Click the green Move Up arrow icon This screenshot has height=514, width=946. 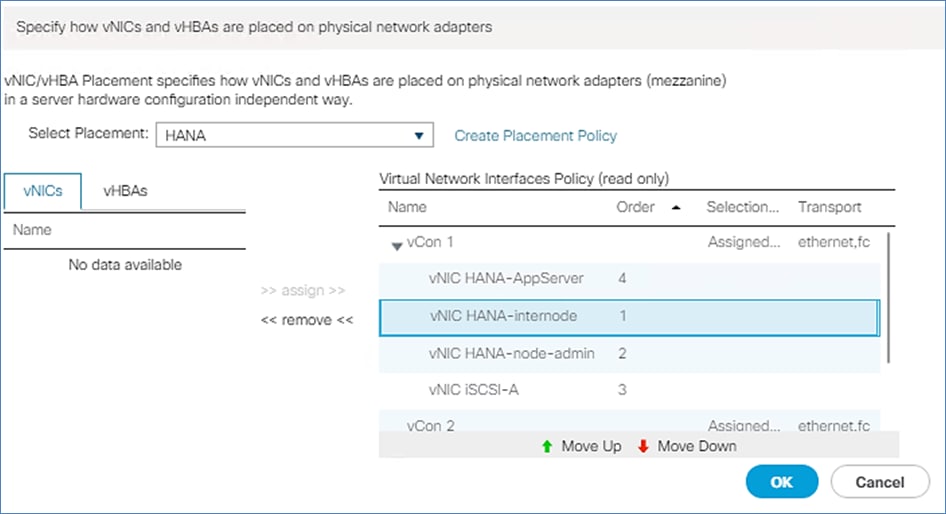(x=547, y=446)
